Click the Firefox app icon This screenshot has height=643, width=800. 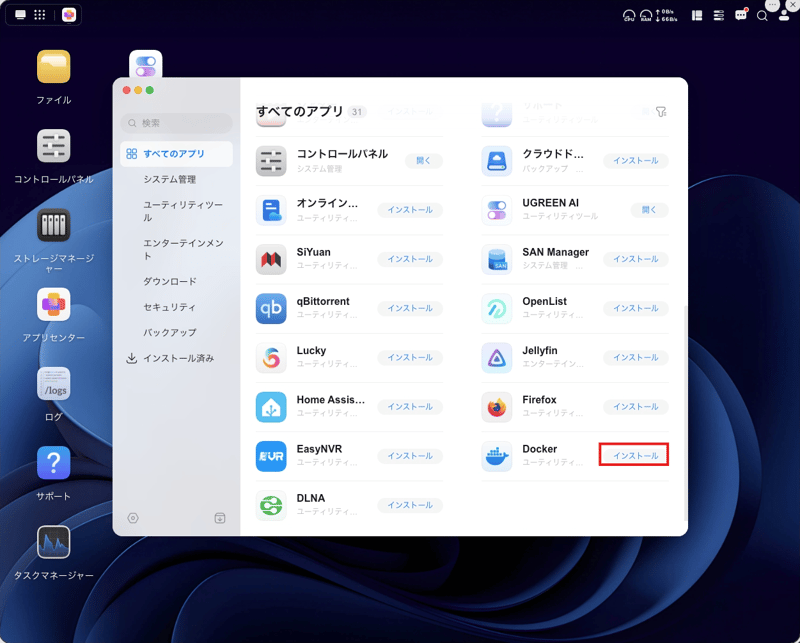point(496,407)
